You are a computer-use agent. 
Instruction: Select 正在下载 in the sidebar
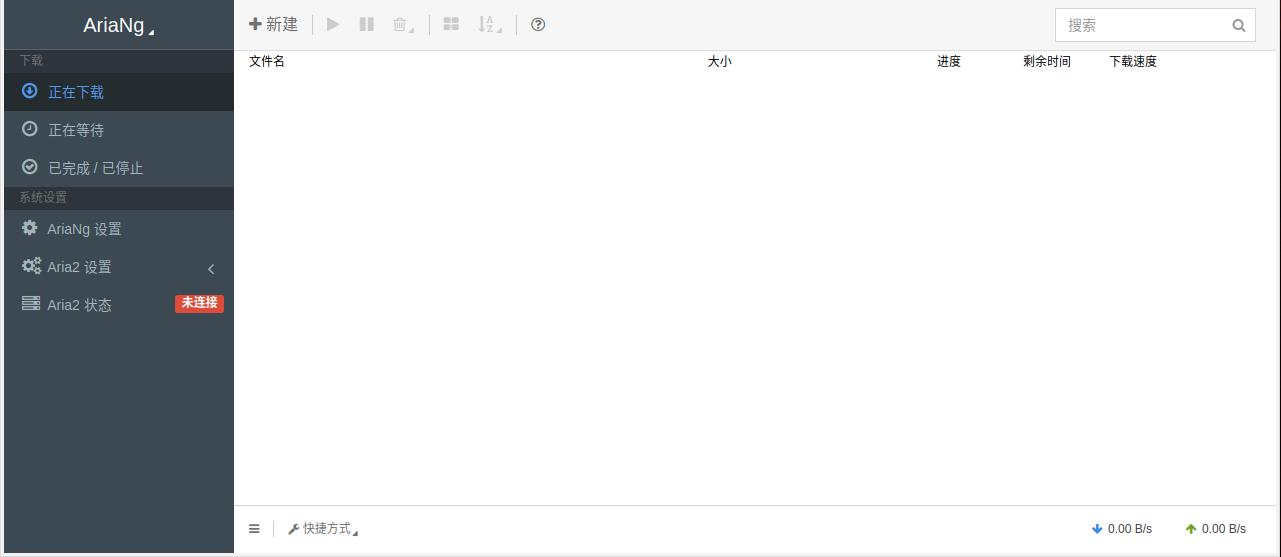(118, 92)
